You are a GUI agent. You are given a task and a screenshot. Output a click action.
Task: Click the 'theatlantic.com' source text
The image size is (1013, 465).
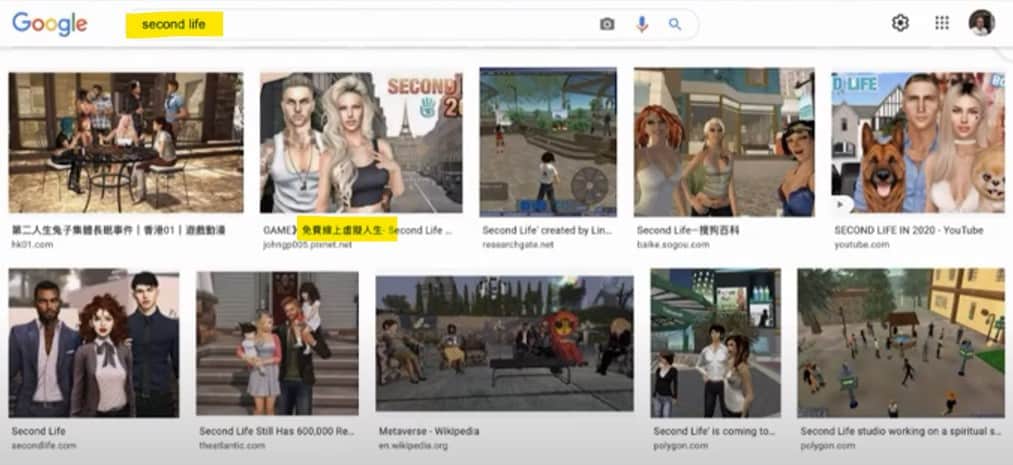[x=232, y=446]
